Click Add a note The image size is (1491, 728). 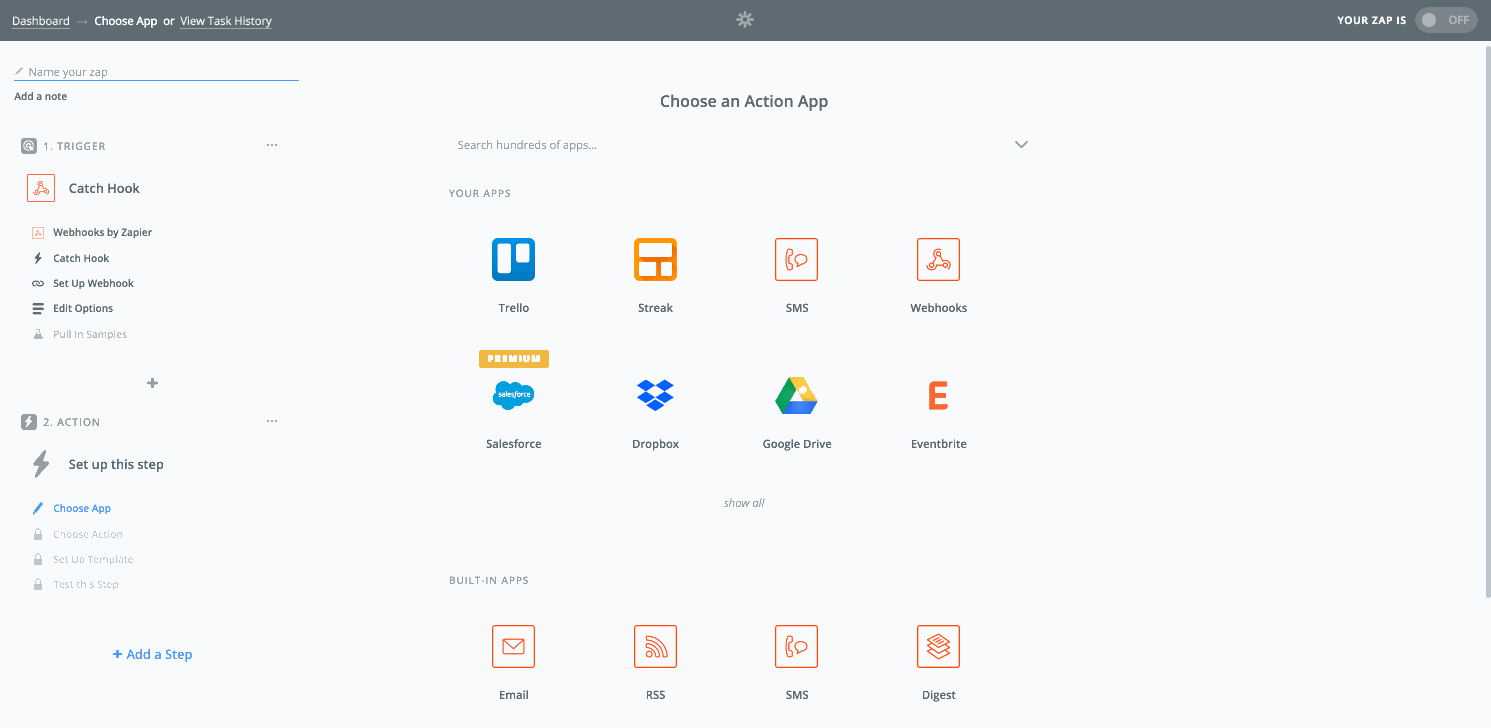(x=41, y=96)
